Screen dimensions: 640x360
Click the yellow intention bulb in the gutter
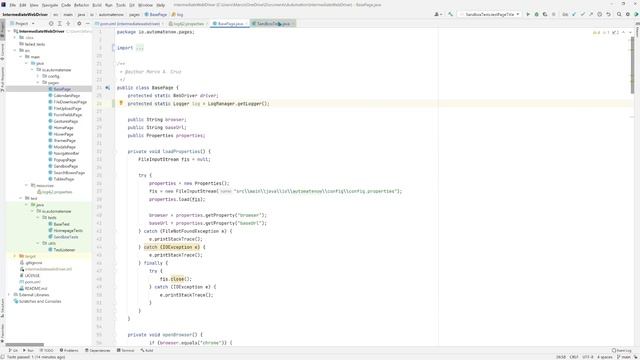[121, 103]
